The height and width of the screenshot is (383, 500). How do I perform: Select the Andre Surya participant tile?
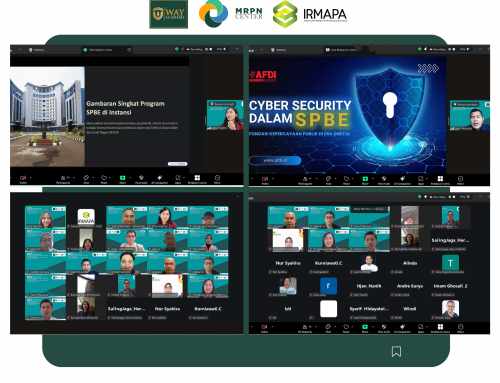[410, 286]
